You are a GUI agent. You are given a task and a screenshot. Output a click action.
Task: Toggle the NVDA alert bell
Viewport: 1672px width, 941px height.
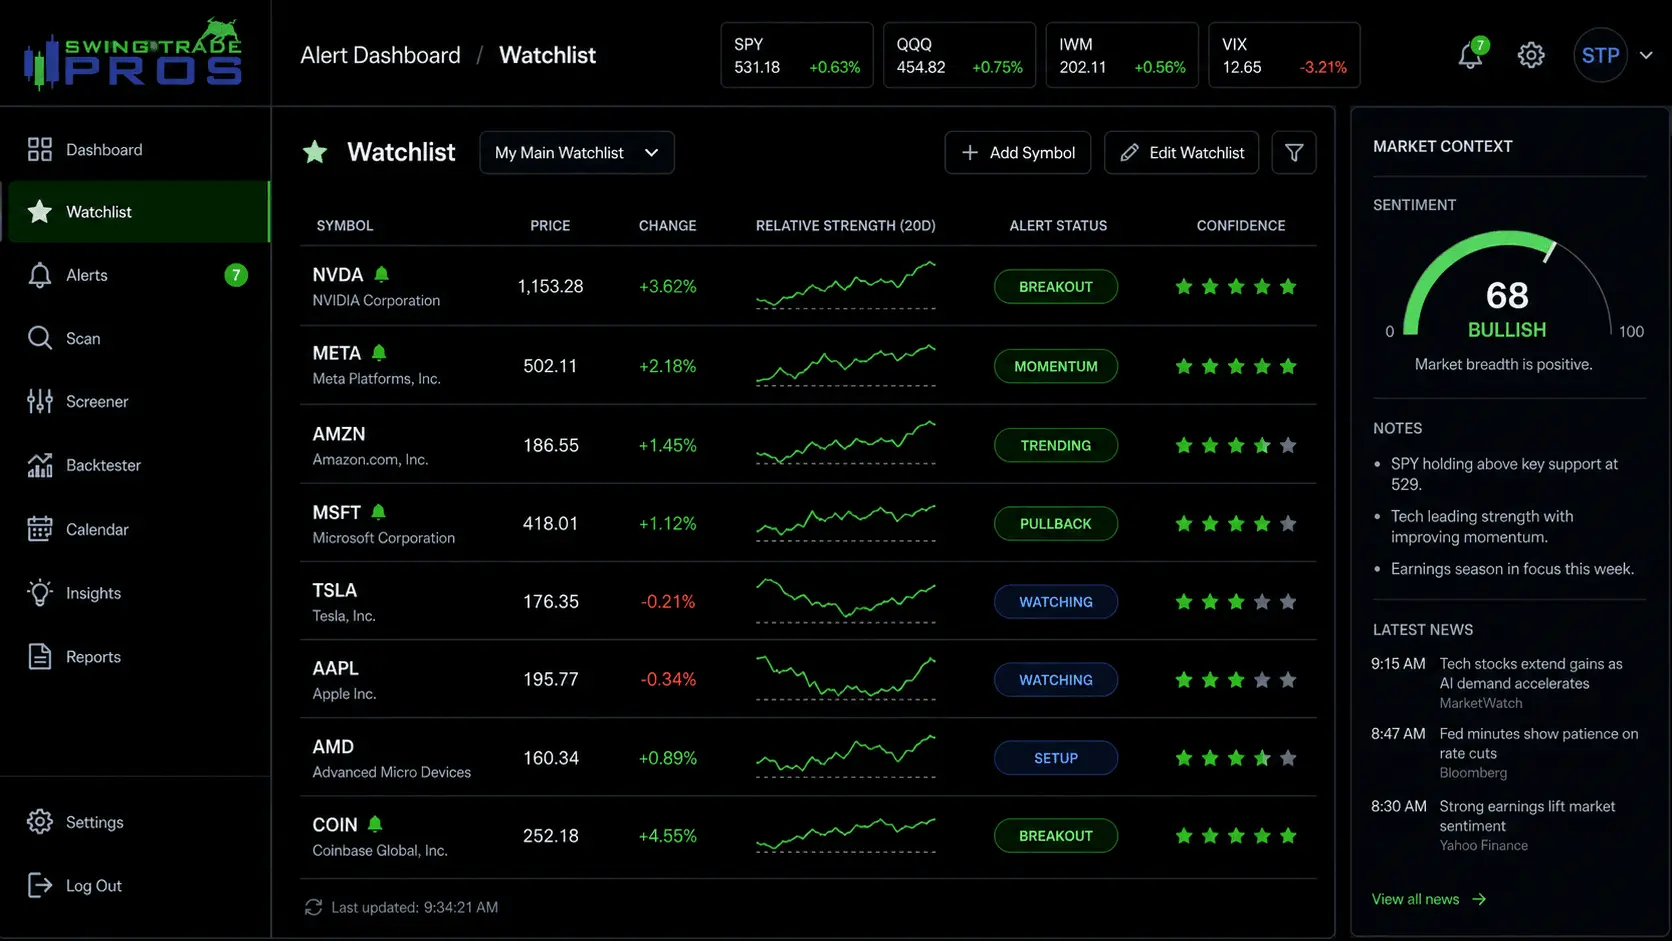(381, 274)
